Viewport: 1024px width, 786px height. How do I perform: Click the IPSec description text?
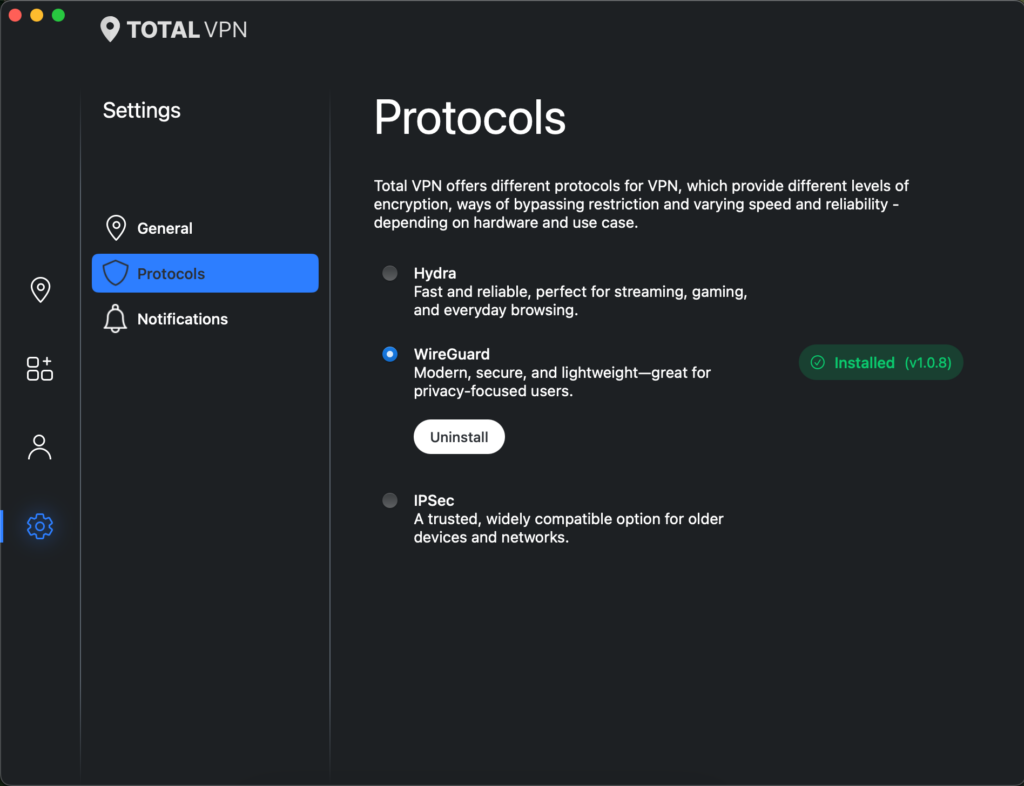568,528
